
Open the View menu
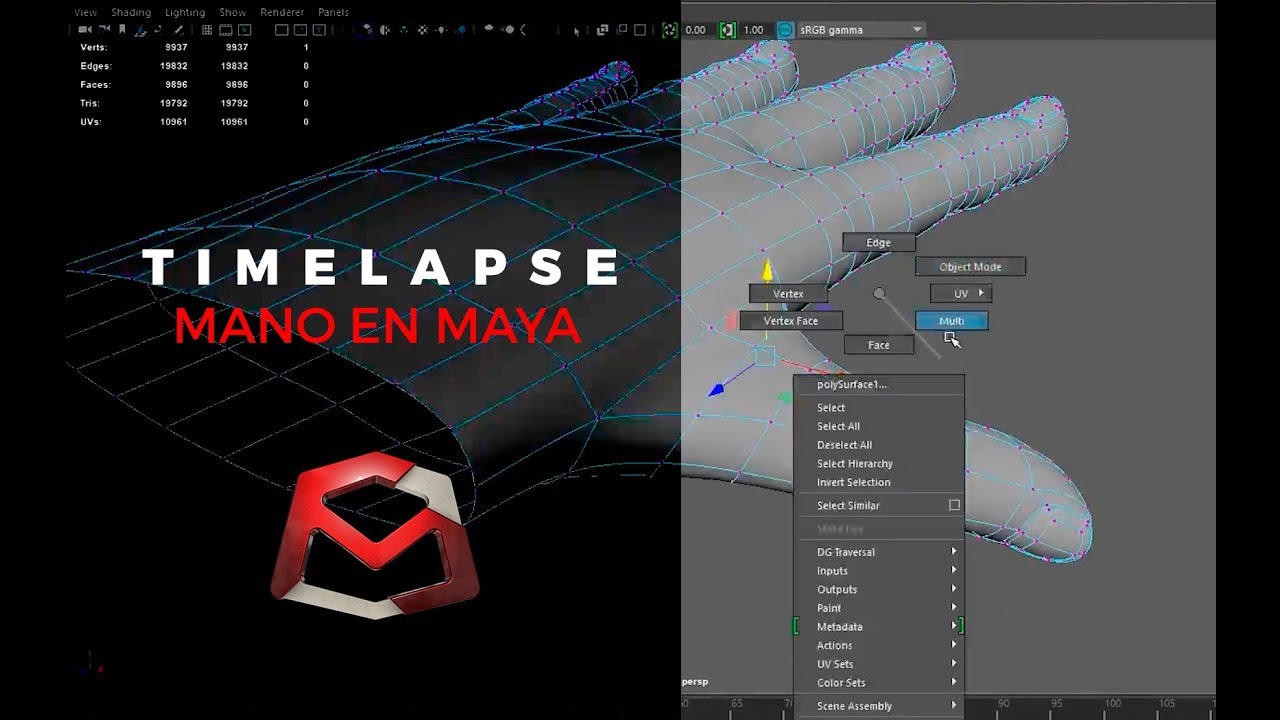point(85,12)
